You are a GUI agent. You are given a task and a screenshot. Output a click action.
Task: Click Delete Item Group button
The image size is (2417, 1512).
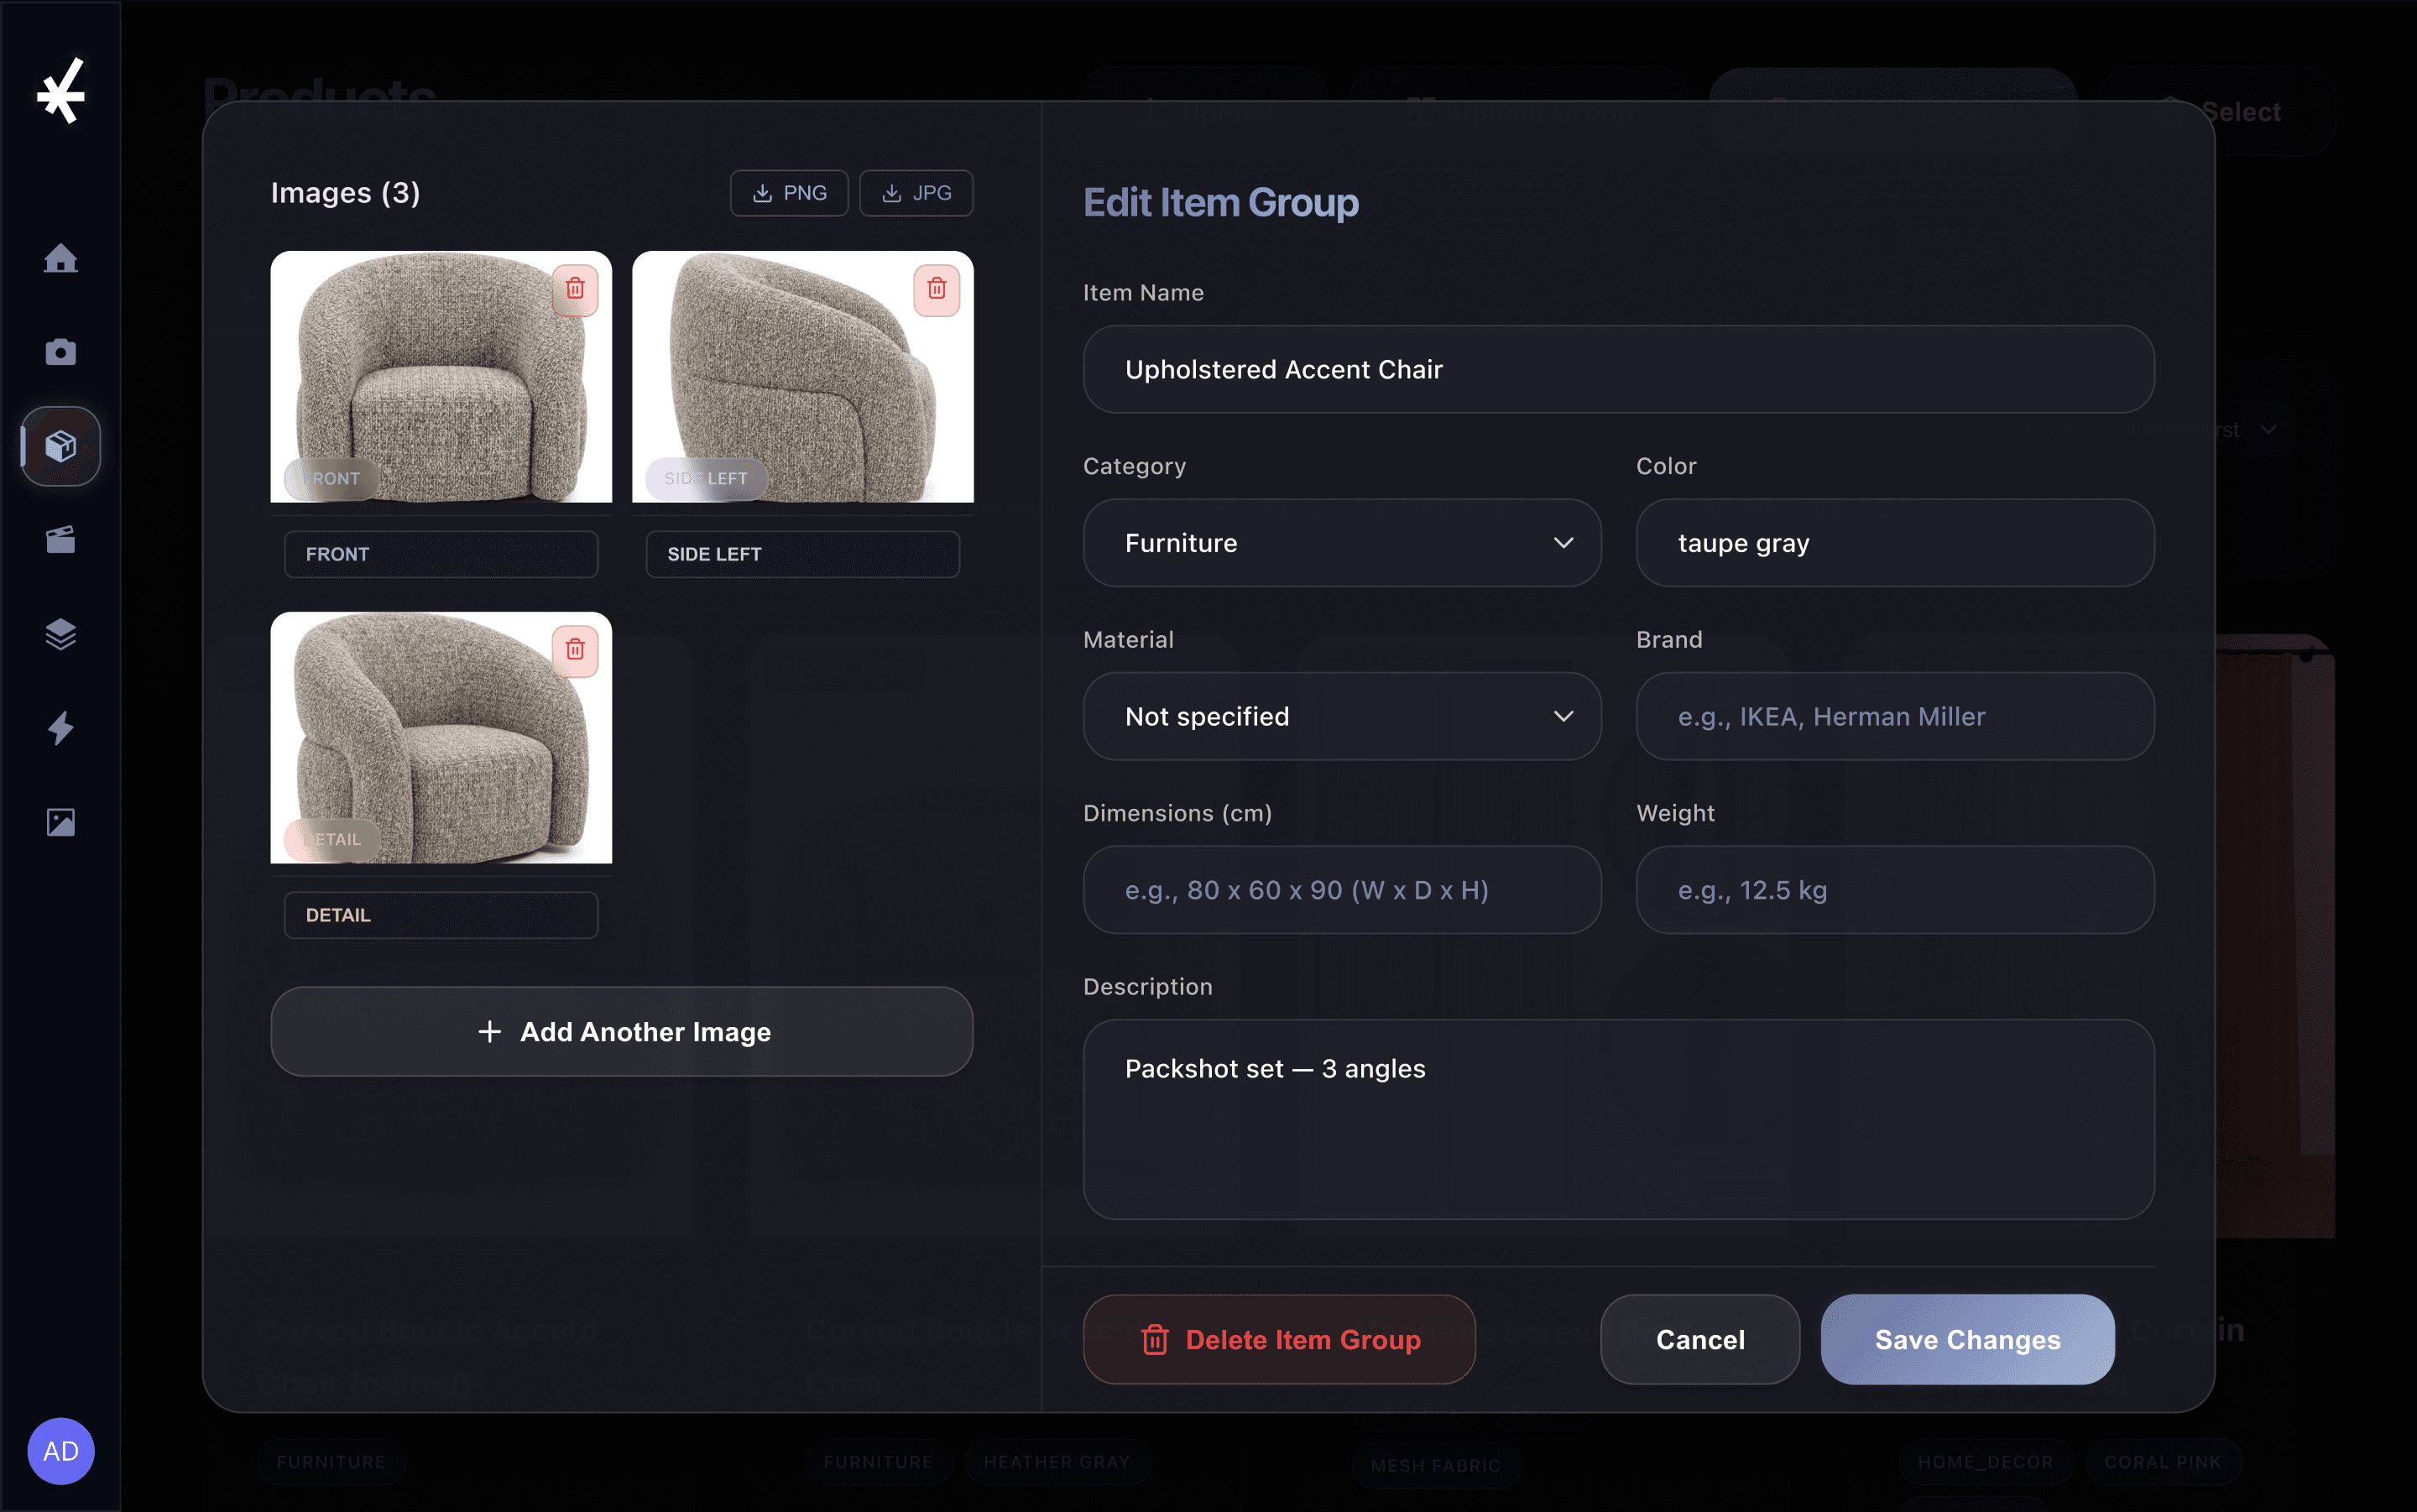[1279, 1339]
